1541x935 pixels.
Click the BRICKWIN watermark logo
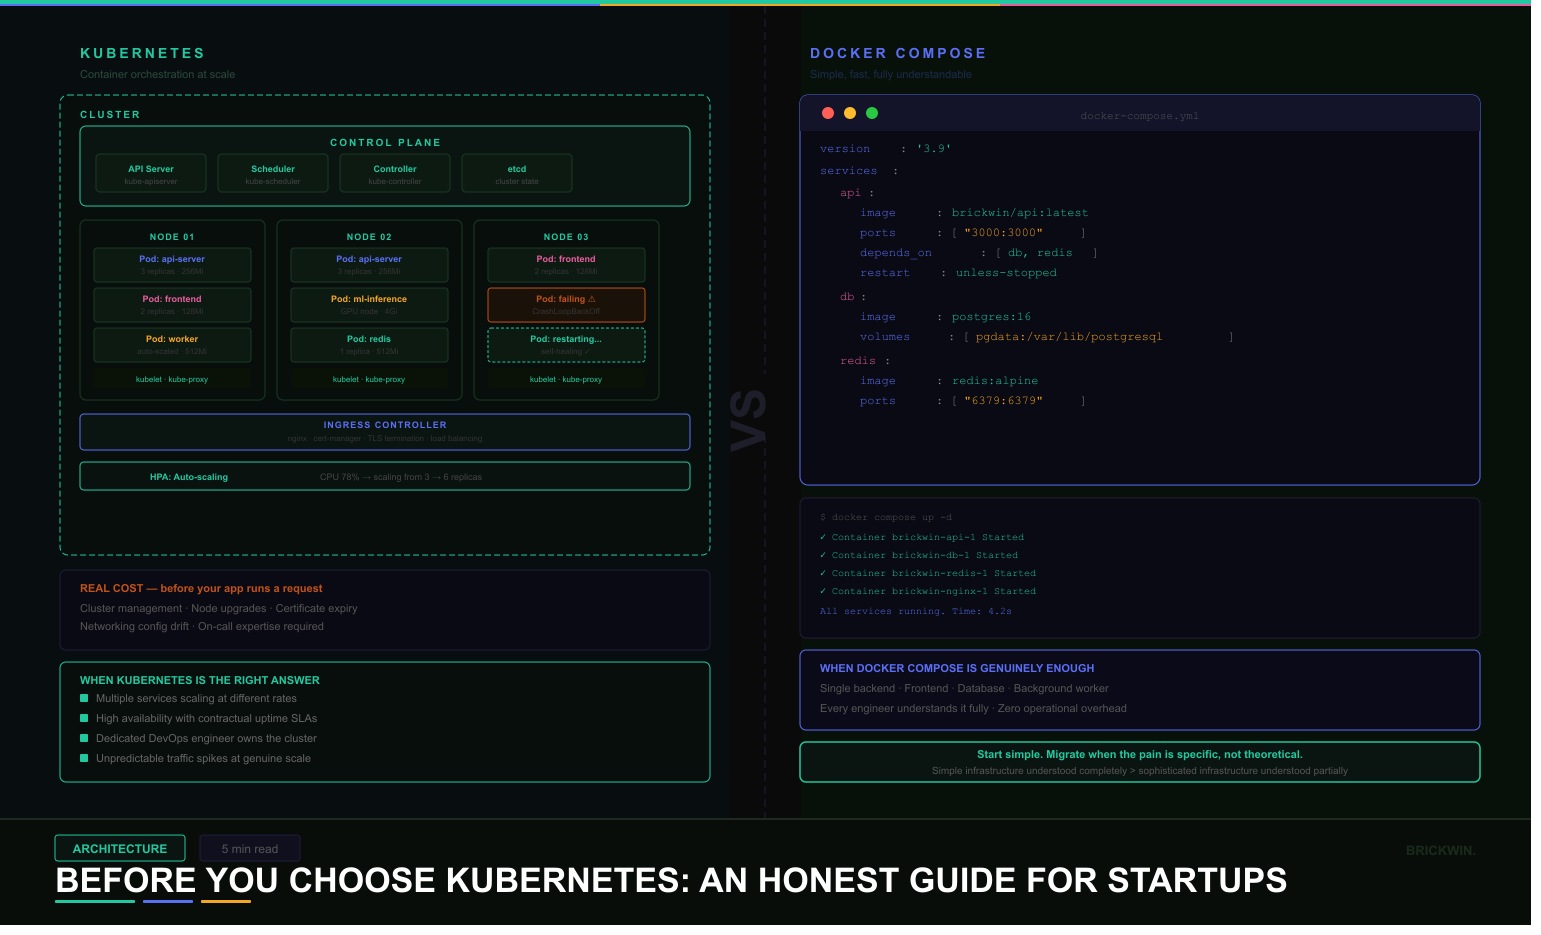[1440, 851]
